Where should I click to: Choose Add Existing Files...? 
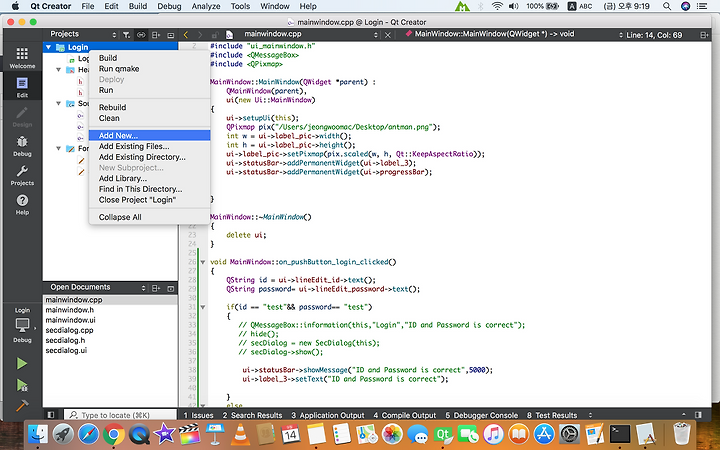150,146
